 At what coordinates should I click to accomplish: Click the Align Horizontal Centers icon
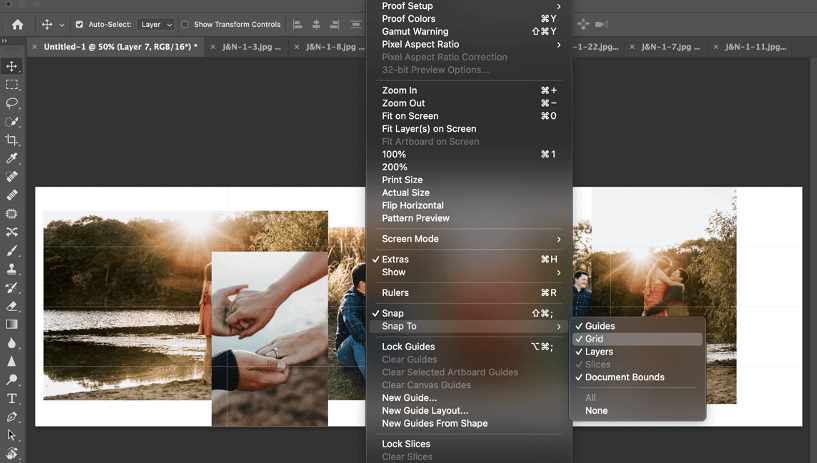point(316,24)
